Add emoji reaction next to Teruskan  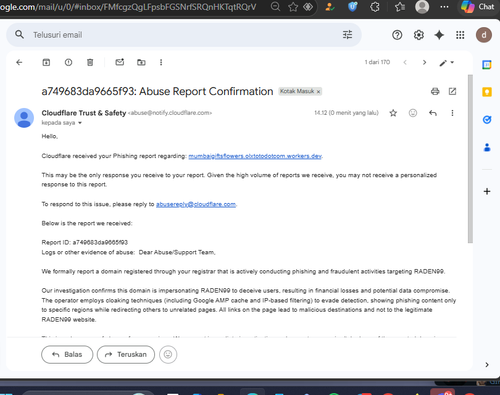coord(168,354)
